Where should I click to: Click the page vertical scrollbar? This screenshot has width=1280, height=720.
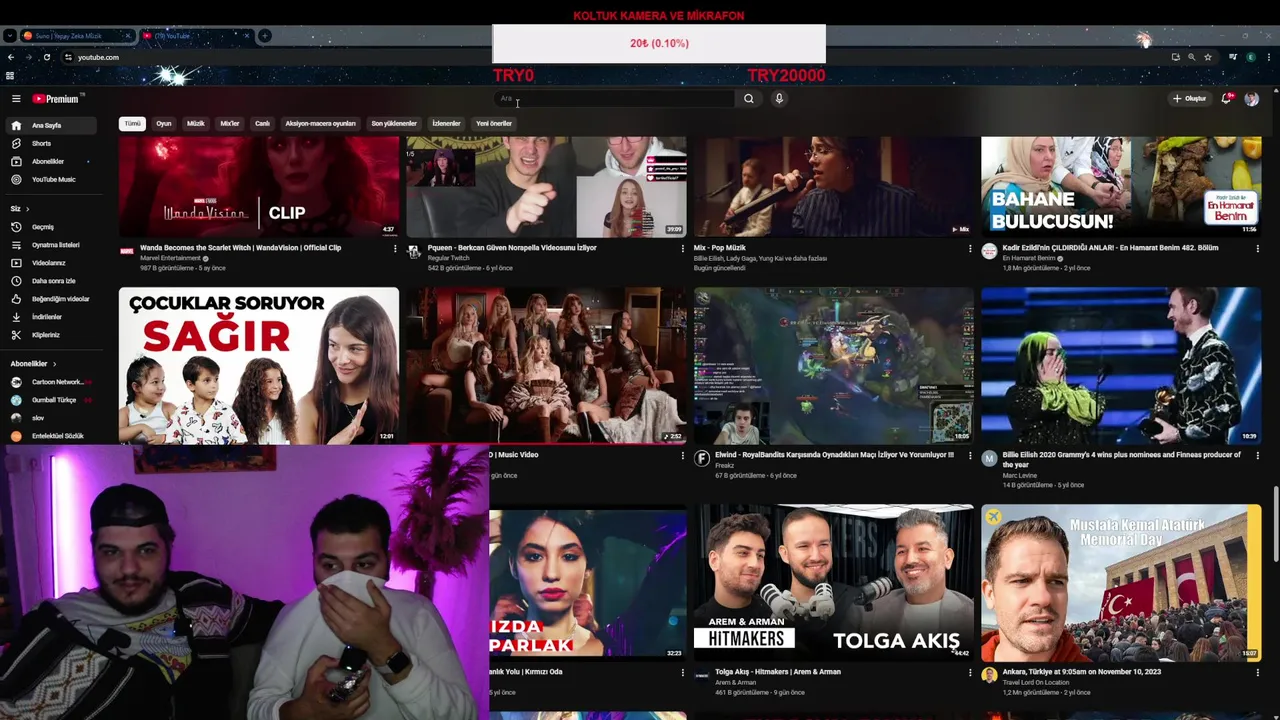tap(1275, 525)
